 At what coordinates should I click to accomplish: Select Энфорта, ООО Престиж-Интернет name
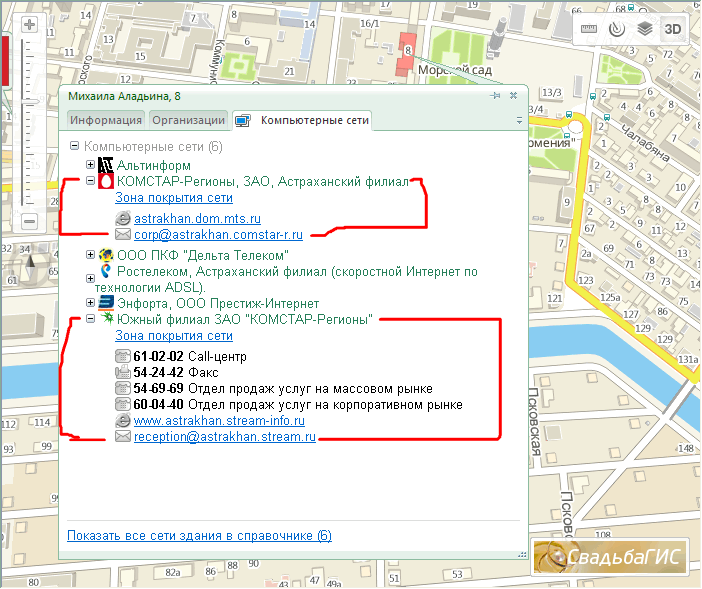point(218,303)
